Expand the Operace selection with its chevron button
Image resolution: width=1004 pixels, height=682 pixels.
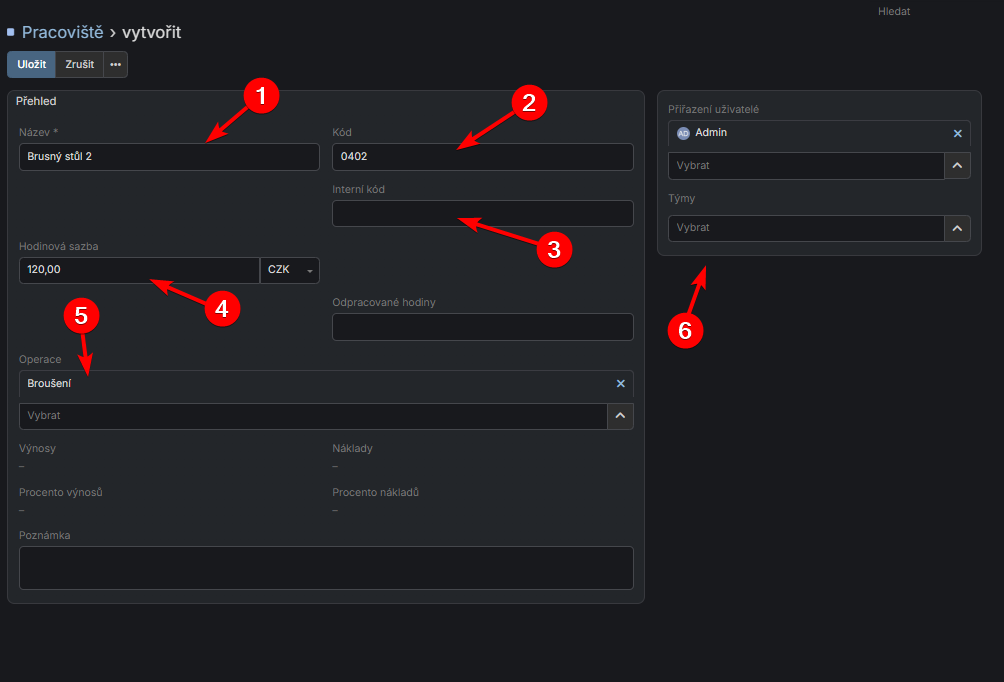pyautogui.click(x=620, y=416)
